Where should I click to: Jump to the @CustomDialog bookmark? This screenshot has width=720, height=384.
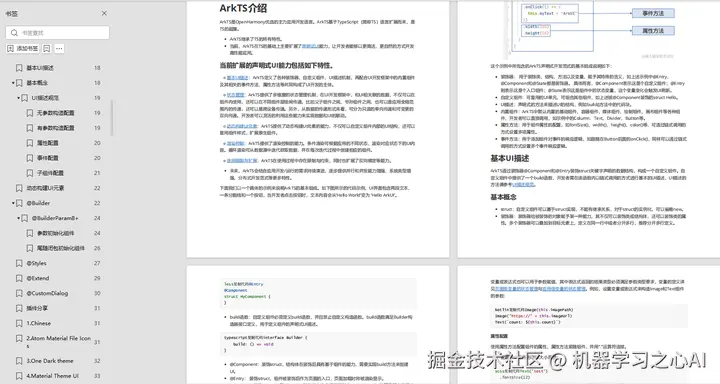point(47,294)
